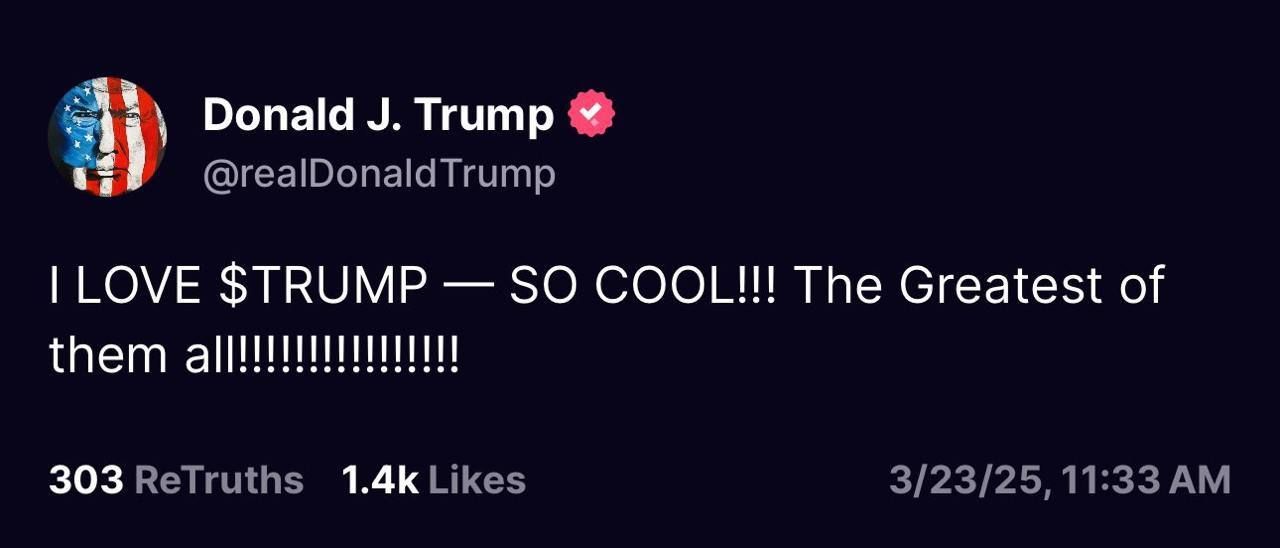Click the $TRUMP cashtag in the post
This screenshot has height=548, width=1280.
tap(321, 286)
